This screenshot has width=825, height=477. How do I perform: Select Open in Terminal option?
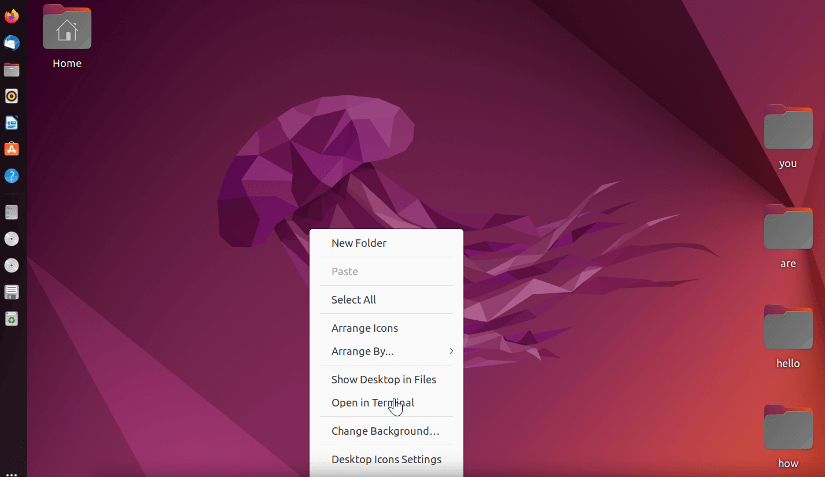coord(386,402)
